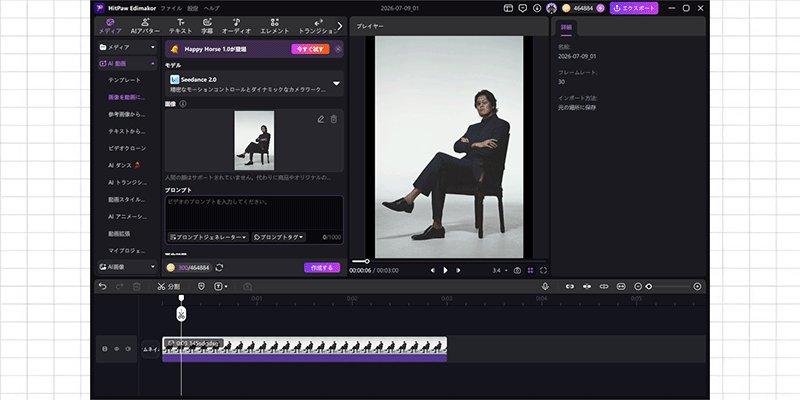Viewport: 800px width, 400px height.
Task: Open the オーディオ tab
Action: (236, 26)
